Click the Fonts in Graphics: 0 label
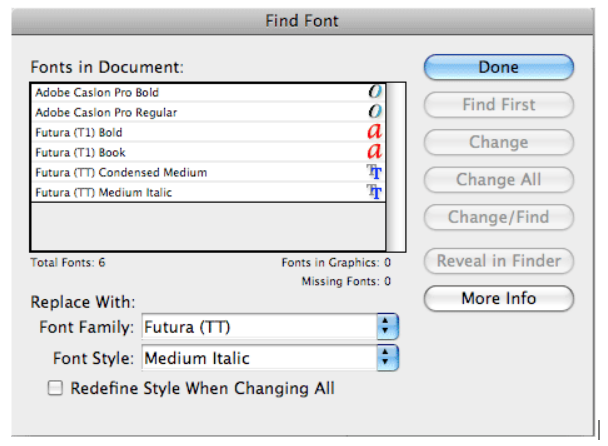Image resolution: width=608 pixels, height=446 pixels. 336,263
